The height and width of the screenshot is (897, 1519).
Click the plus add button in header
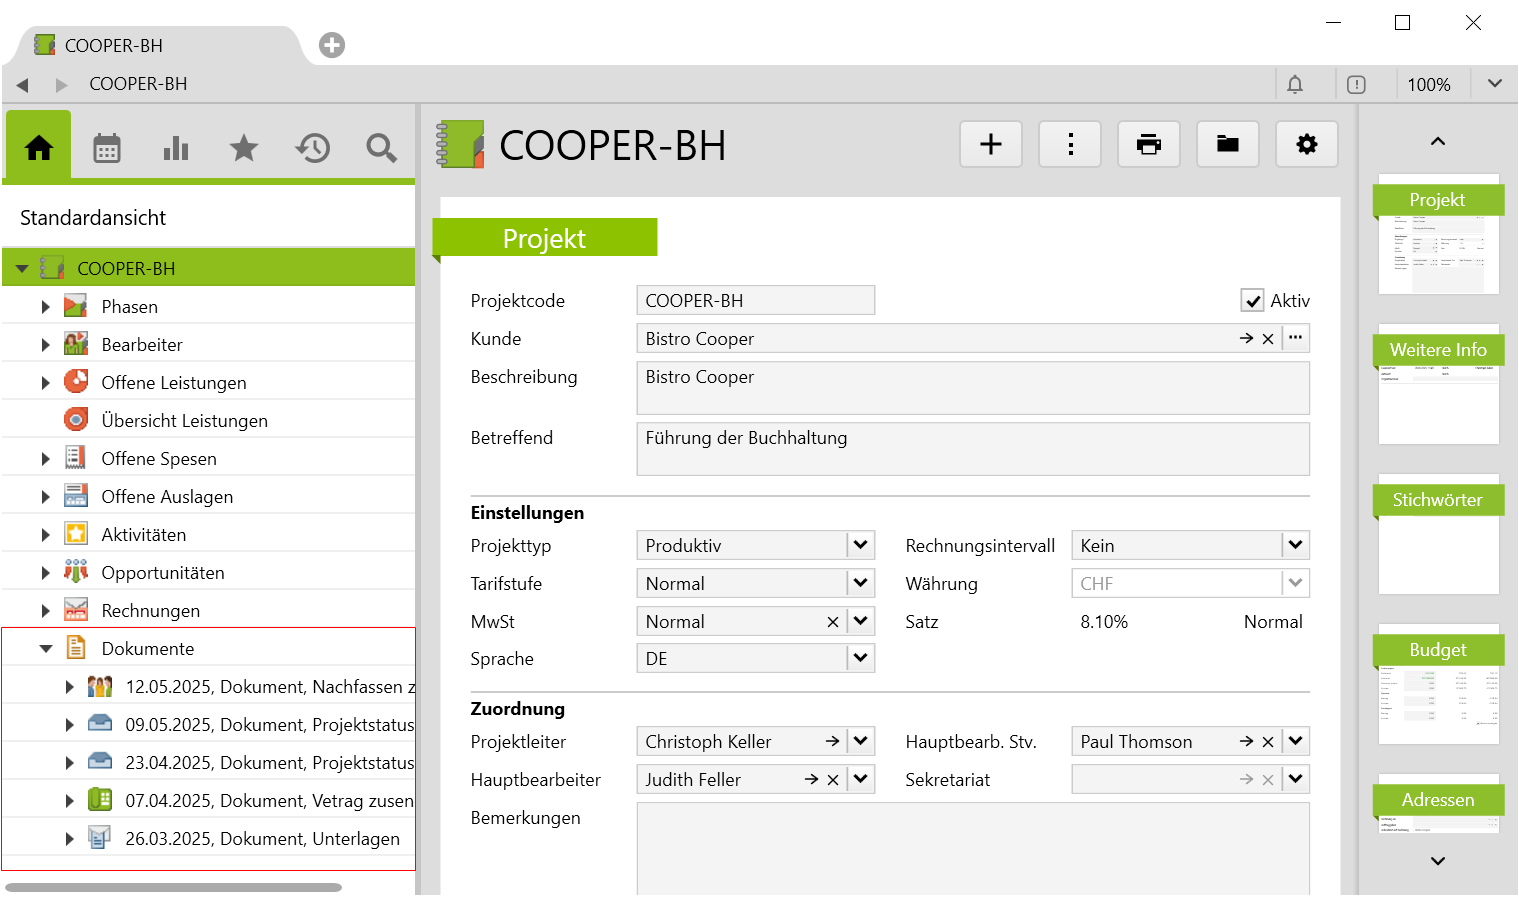(990, 145)
